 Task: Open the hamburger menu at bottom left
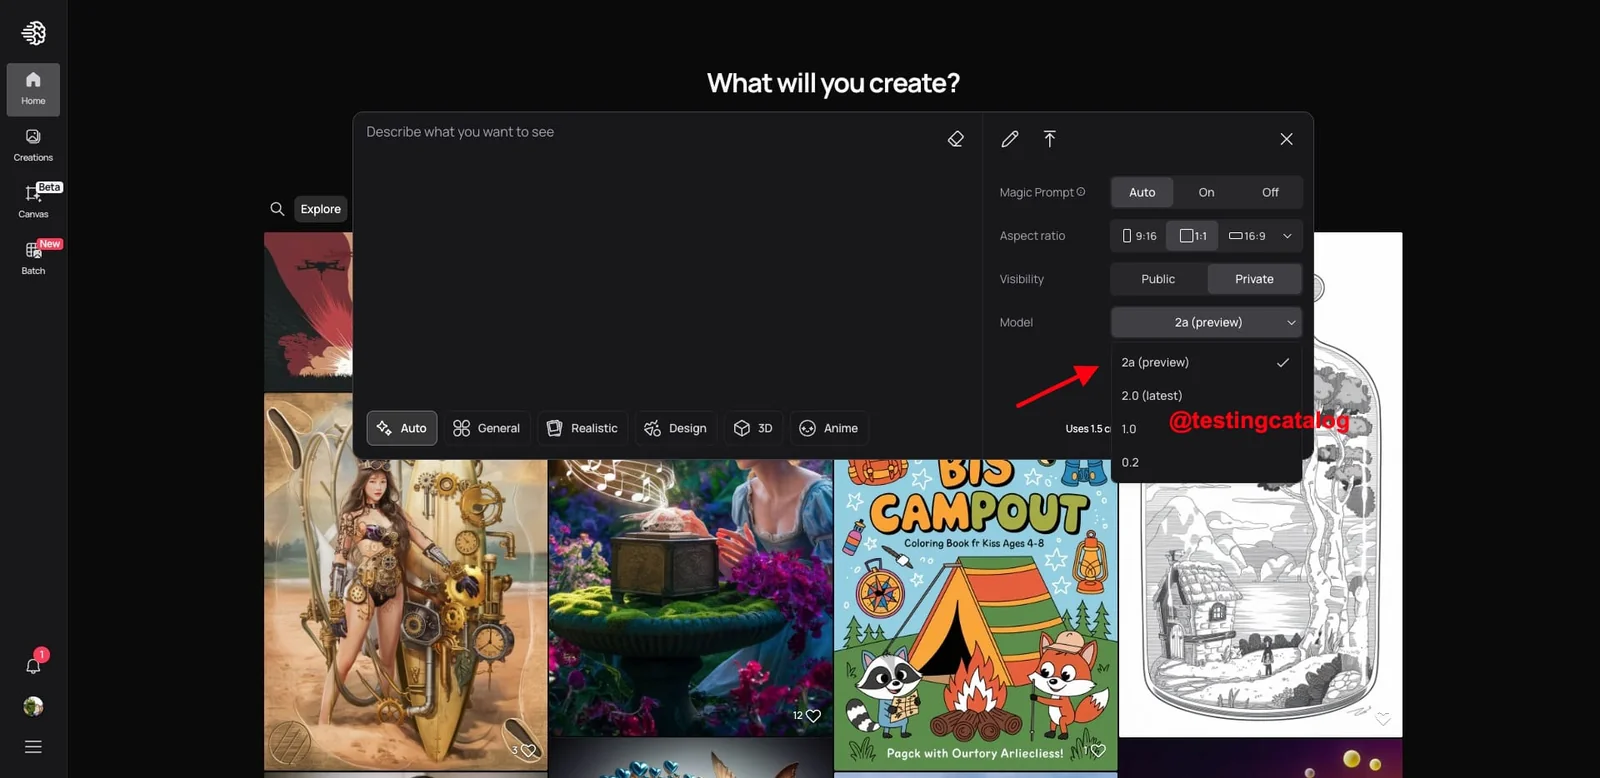(x=33, y=747)
